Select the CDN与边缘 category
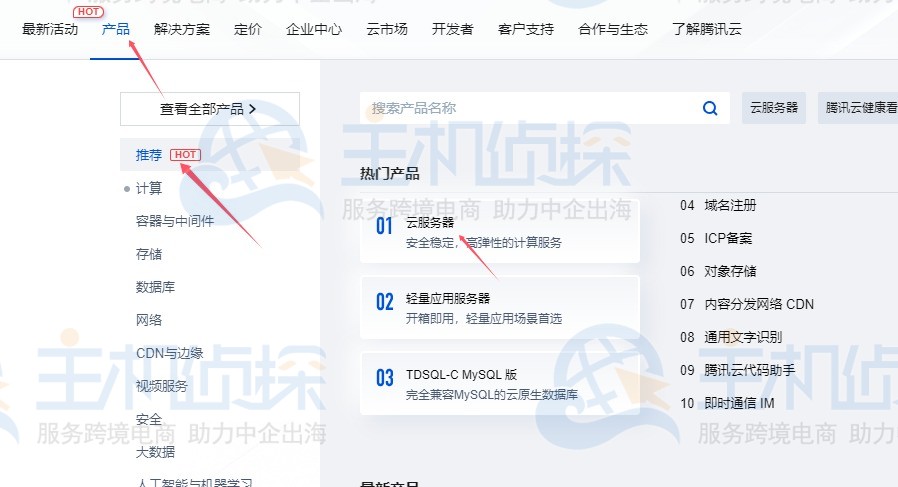The width and height of the screenshot is (898, 487). click(x=170, y=353)
